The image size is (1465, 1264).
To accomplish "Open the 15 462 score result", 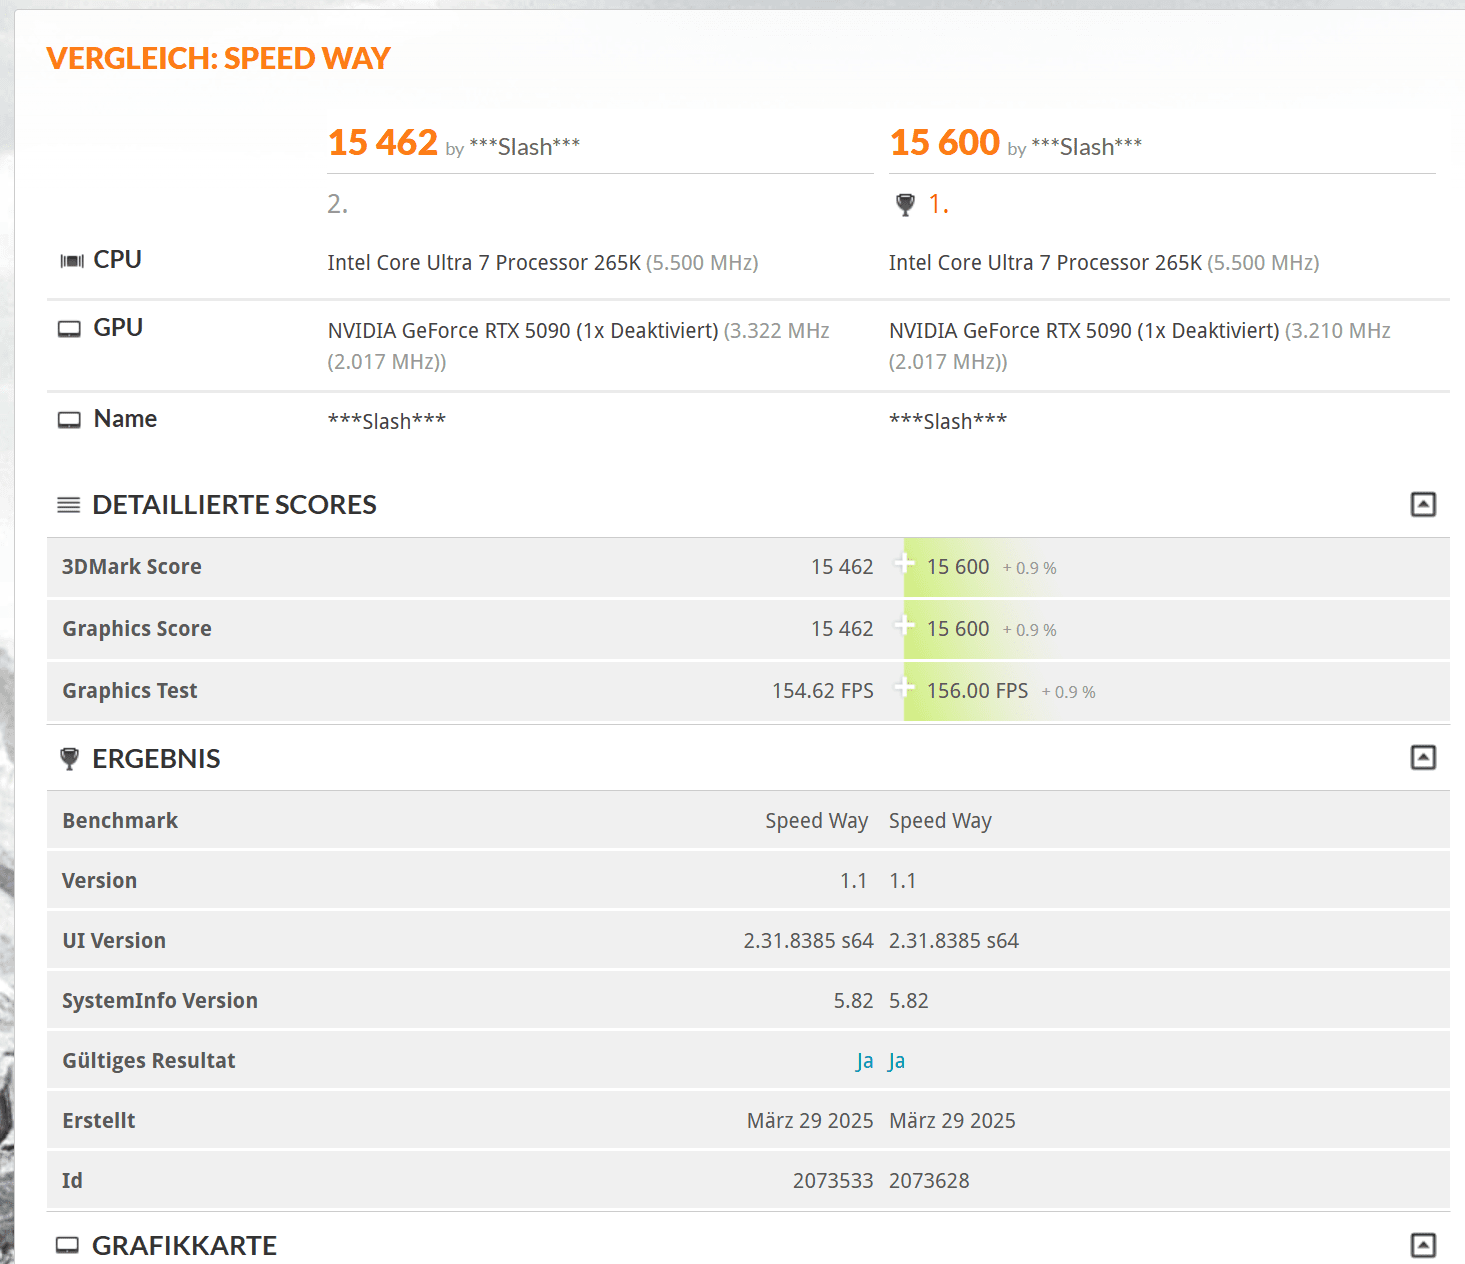I will pyautogui.click(x=383, y=143).
